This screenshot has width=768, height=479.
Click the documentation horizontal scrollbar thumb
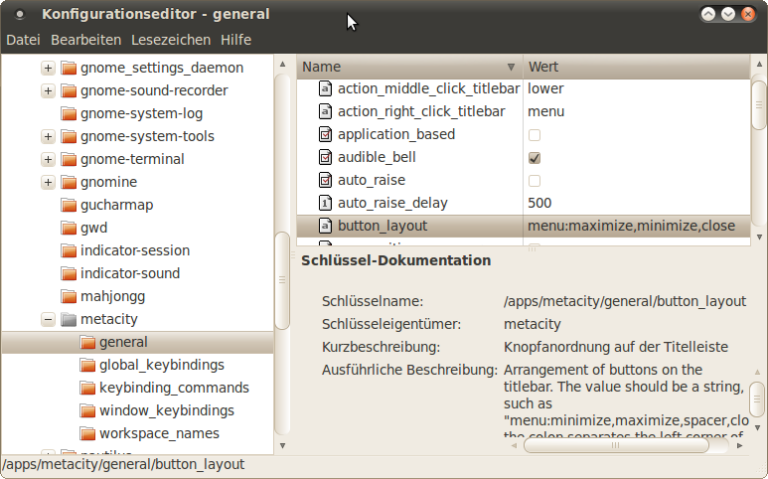click(616, 445)
